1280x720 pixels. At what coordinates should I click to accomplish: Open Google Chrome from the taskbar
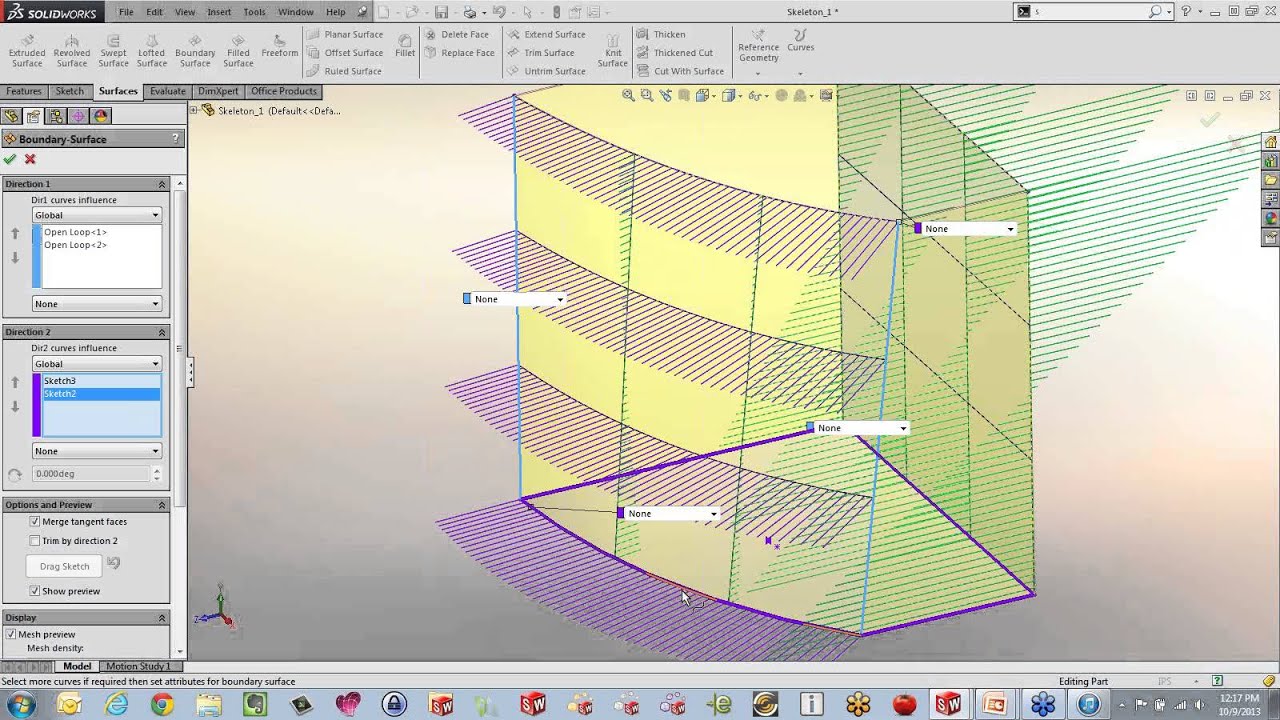point(161,705)
